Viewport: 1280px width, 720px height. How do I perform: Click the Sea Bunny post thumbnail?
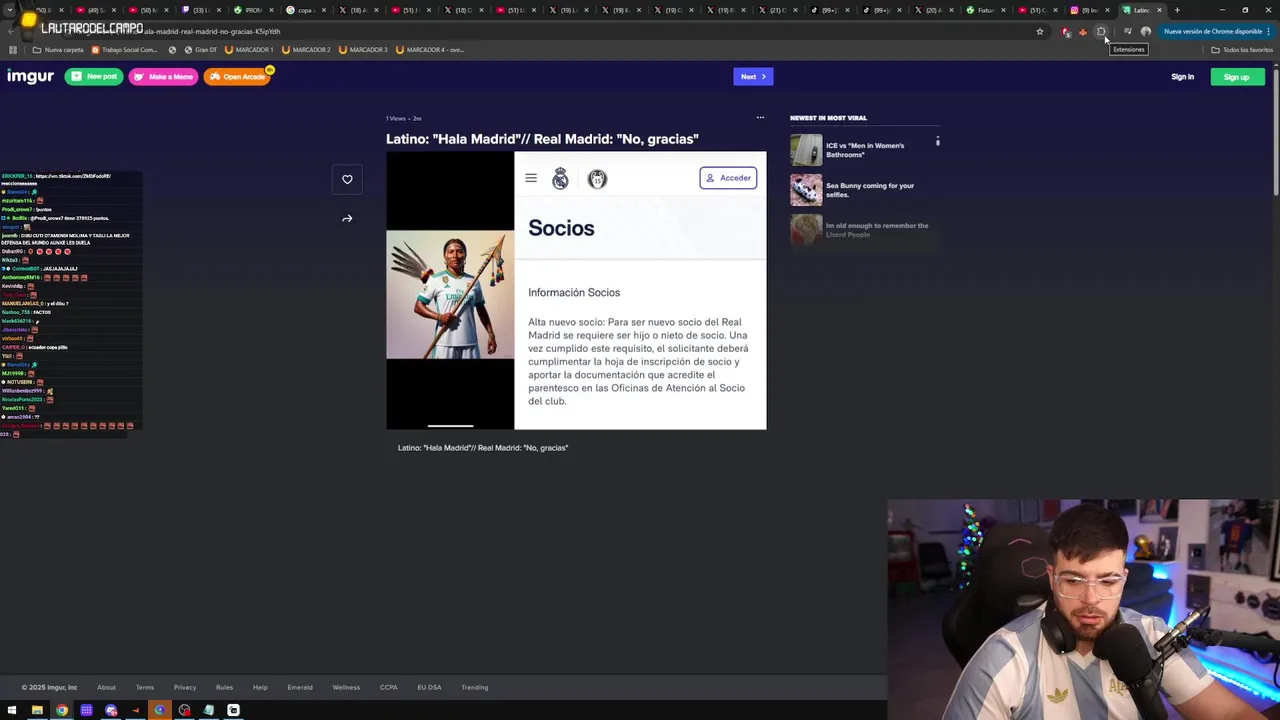coord(806,190)
